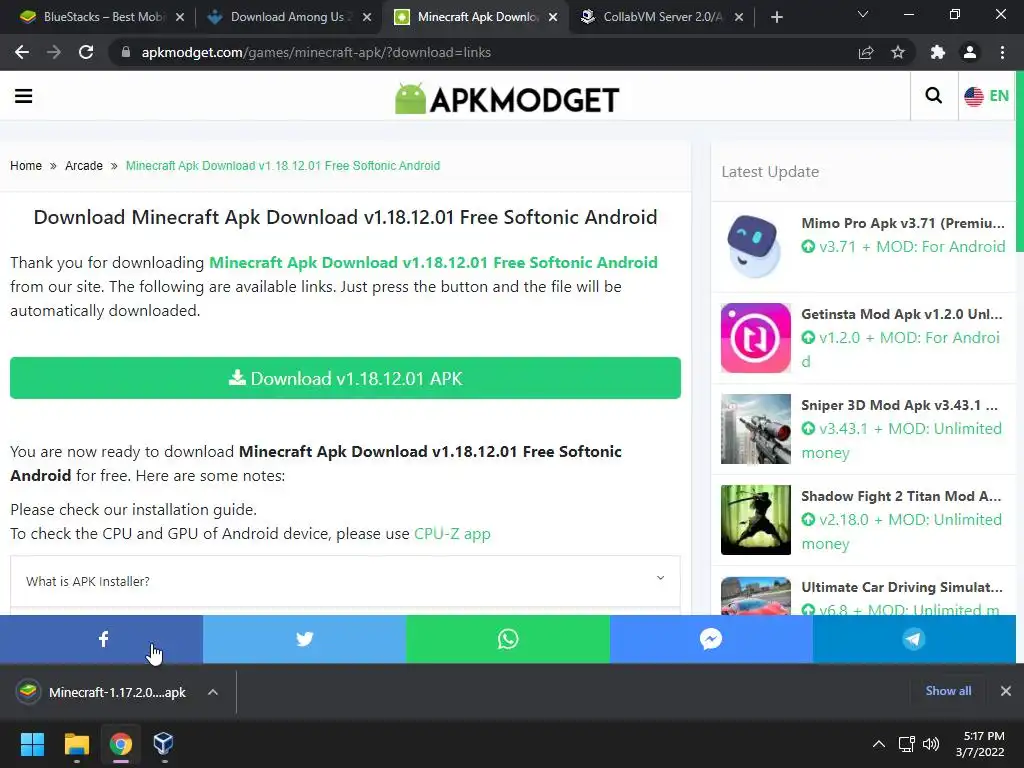Viewport: 1024px width, 768px height.
Task: Switch to BlueStacks browser tab
Action: tap(101, 17)
